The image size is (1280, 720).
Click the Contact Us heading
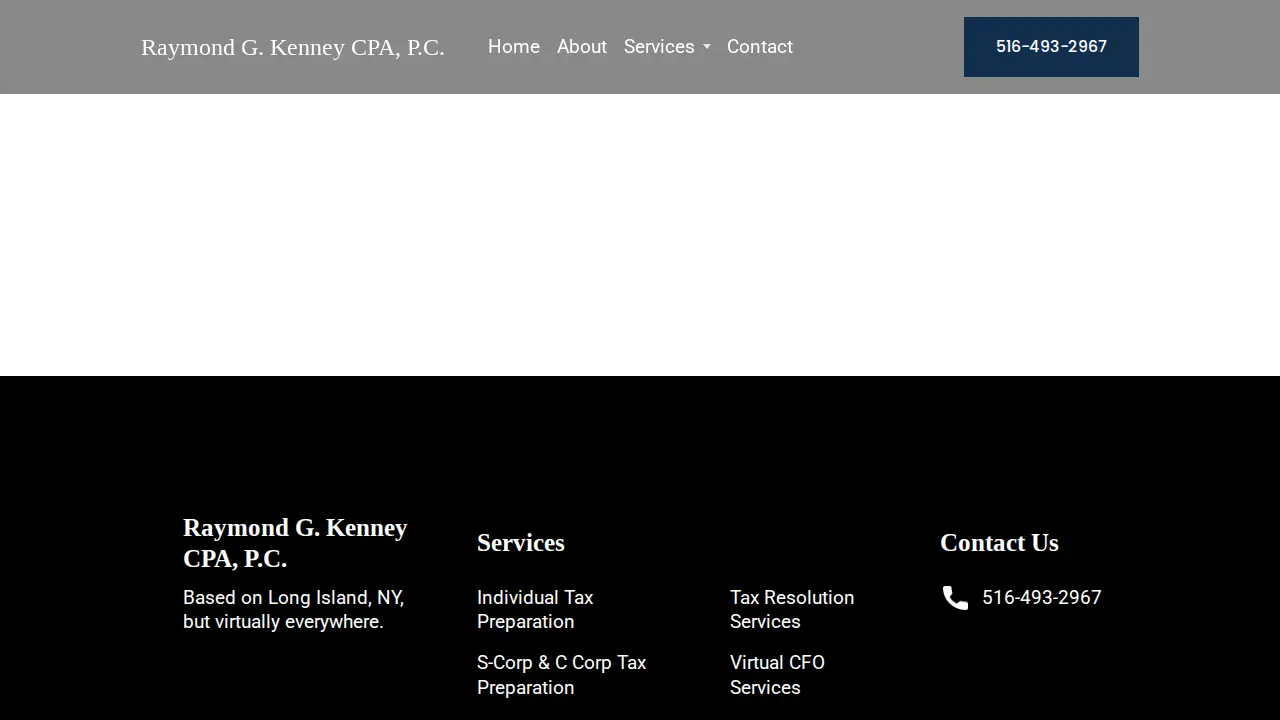click(x=999, y=543)
